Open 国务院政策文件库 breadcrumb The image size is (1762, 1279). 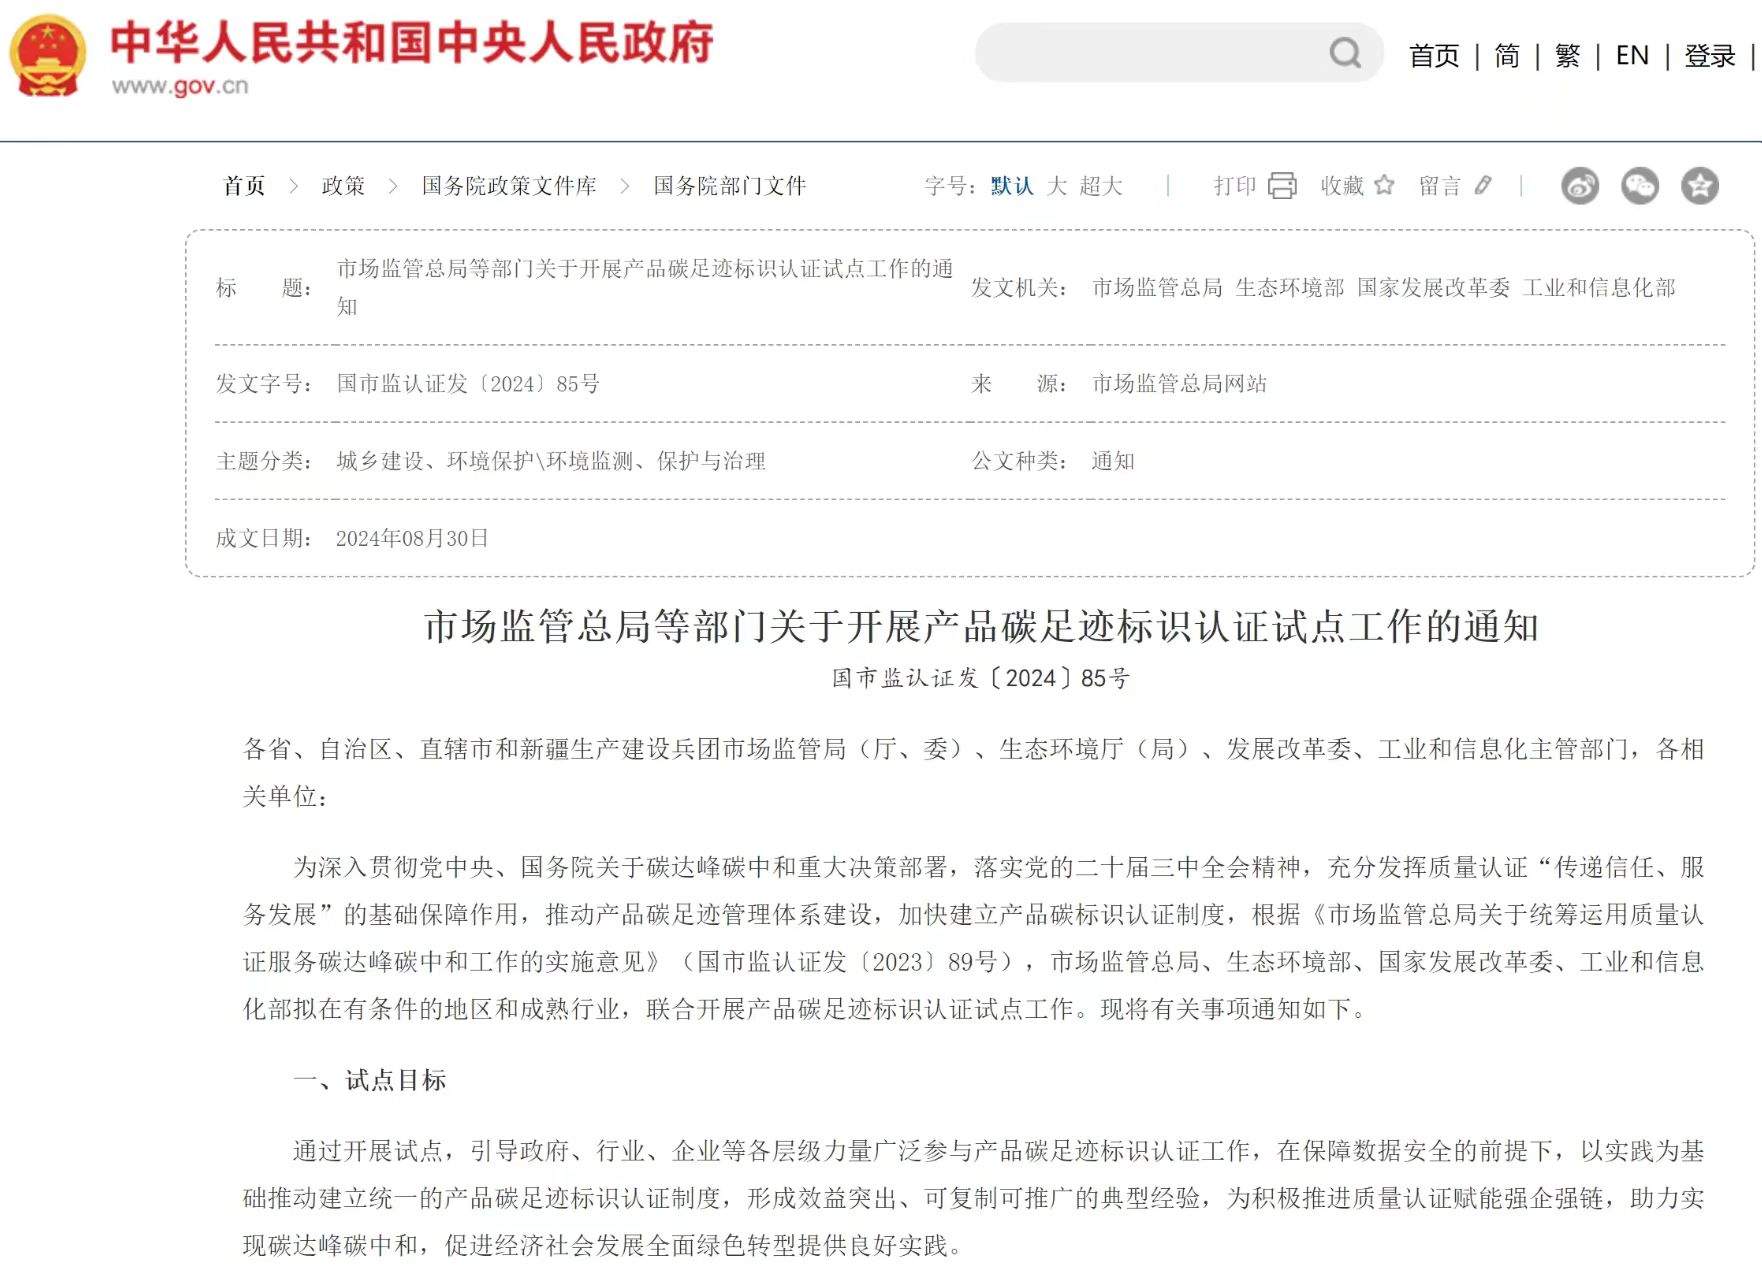508,186
